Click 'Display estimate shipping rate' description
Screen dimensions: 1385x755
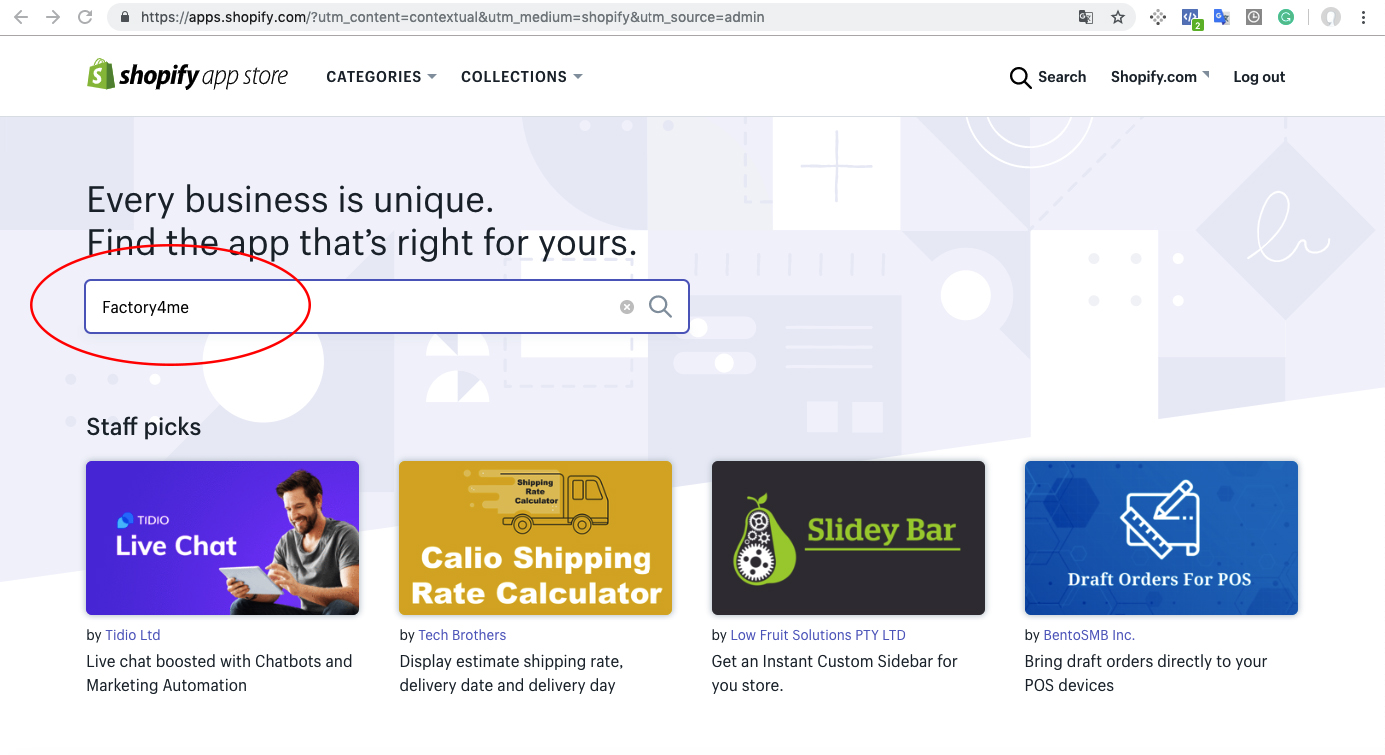tap(511, 673)
